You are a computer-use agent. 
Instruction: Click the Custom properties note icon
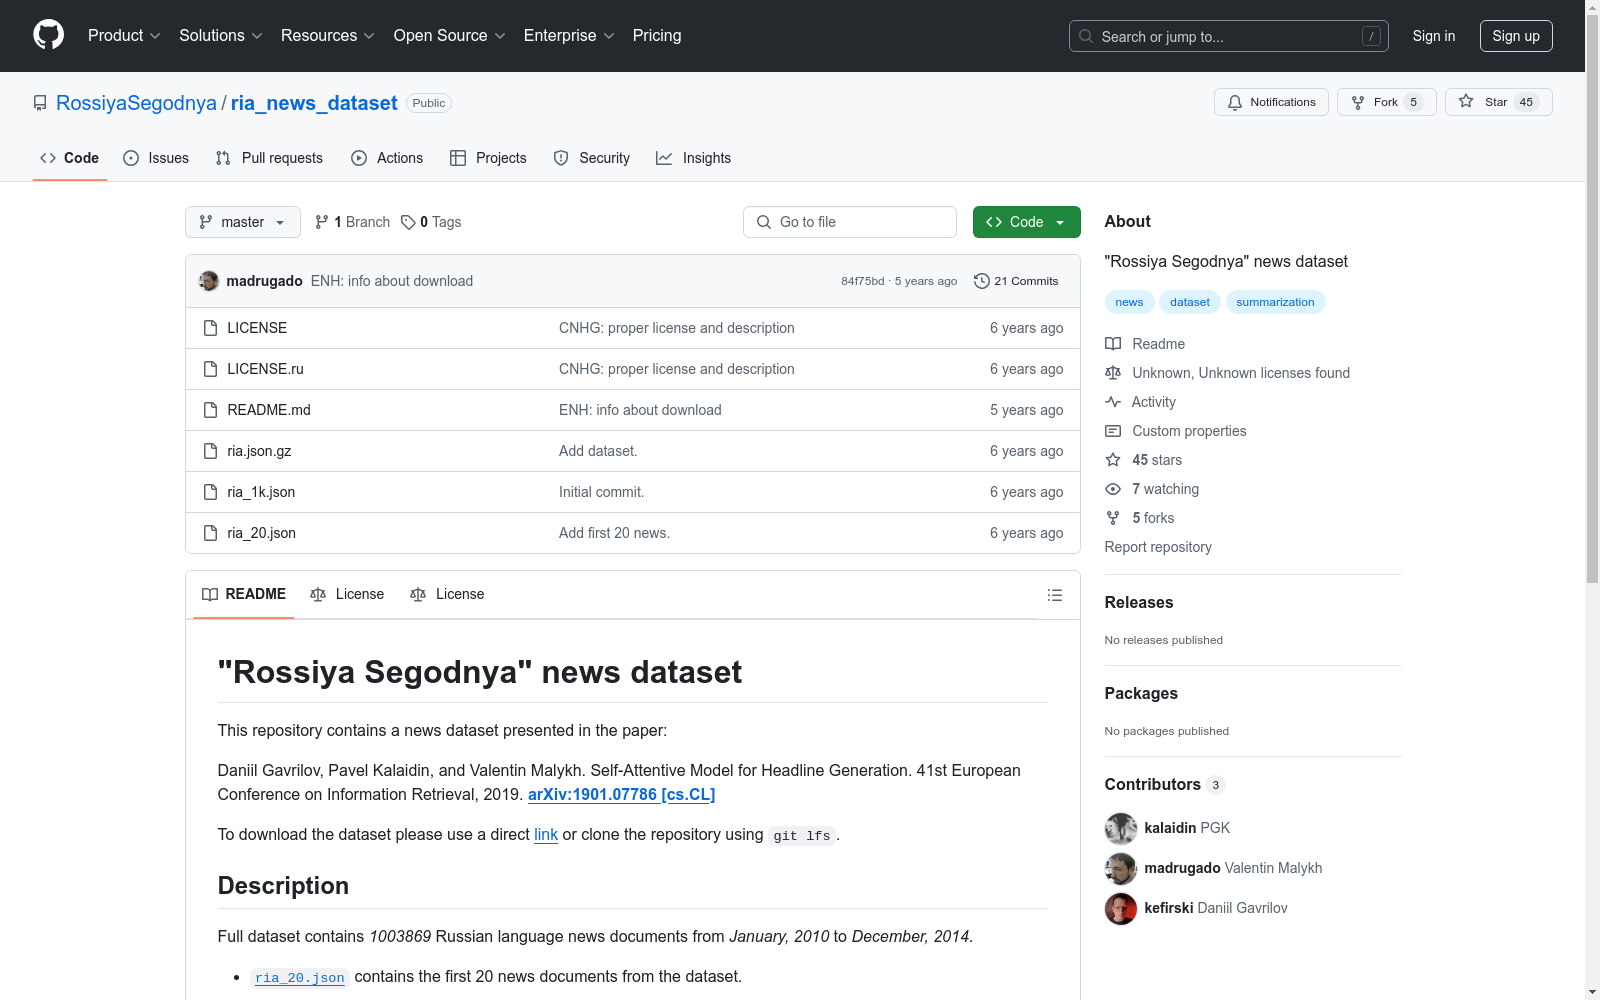coord(1113,431)
